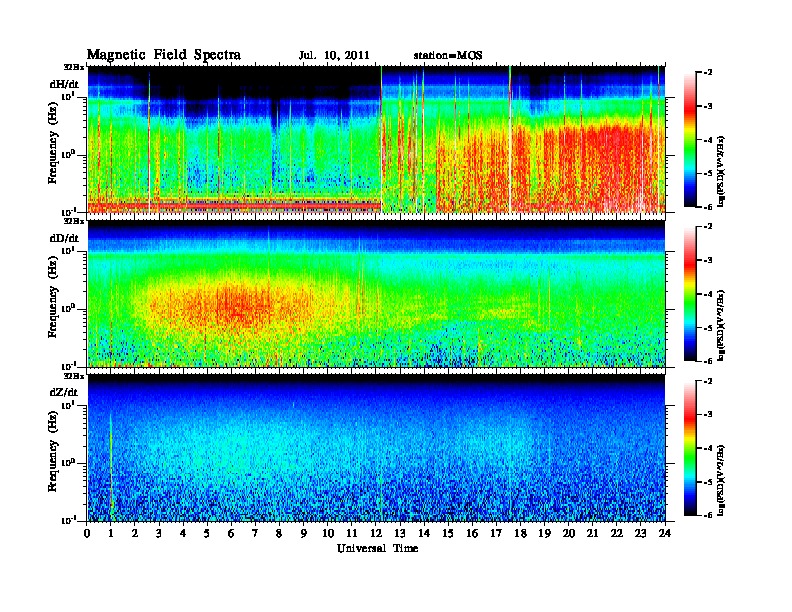Click the "-3" tick on dD/dt colorbar
Viewport: 792px width, 612px height.
(x=708, y=261)
